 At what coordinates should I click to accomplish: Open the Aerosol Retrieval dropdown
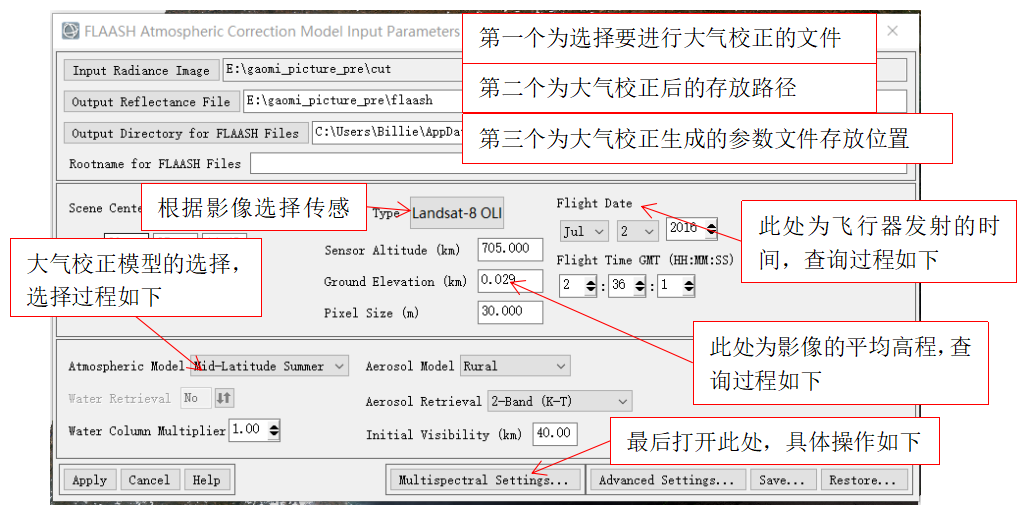pyautogui.click(x=560, y=401)
